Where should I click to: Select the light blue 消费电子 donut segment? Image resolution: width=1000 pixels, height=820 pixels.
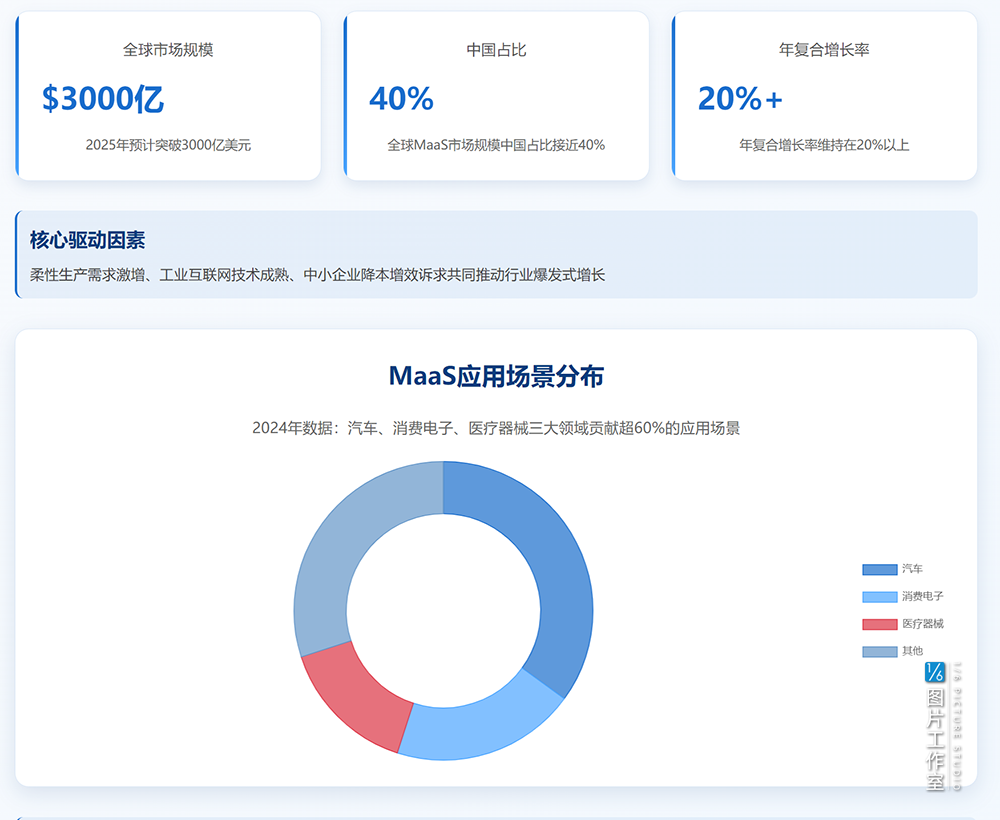[481, 722]
